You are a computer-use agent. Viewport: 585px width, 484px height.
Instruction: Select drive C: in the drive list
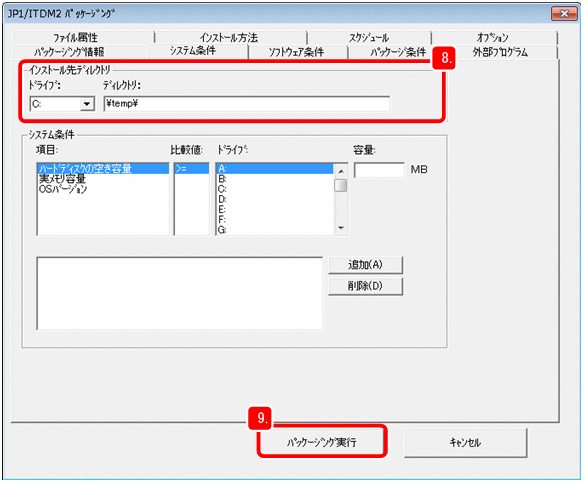[x=275, y=189]
